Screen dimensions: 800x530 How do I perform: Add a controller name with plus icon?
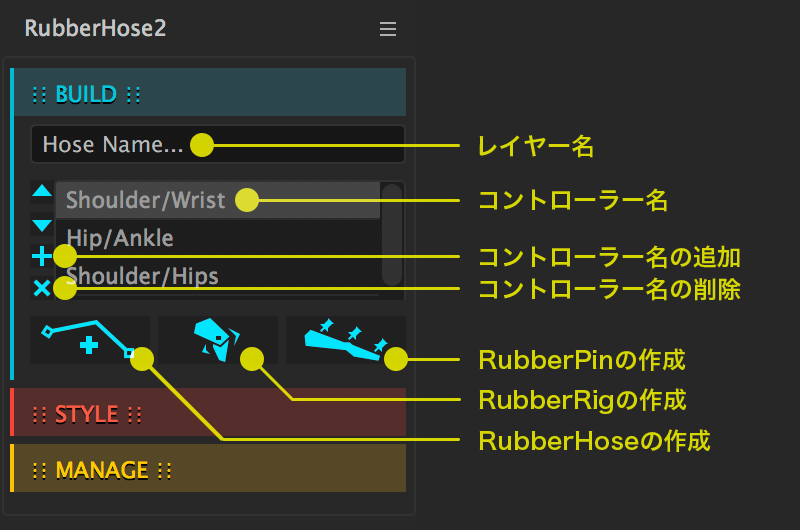pos(41,257)
